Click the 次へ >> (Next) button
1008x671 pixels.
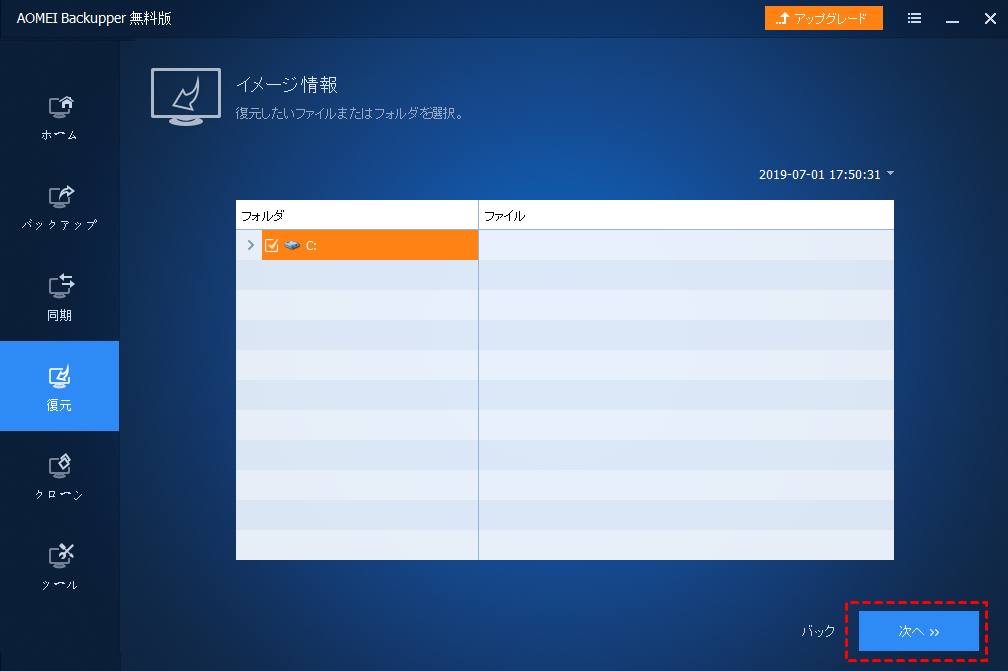coord(919,631)
